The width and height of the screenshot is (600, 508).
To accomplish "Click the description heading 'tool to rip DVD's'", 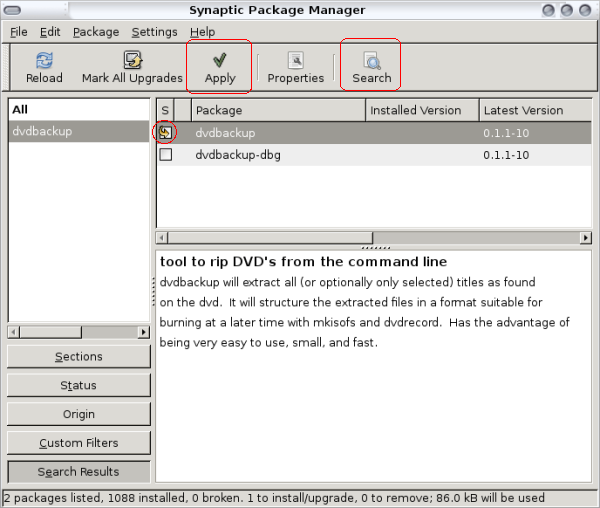I will 303,262.
